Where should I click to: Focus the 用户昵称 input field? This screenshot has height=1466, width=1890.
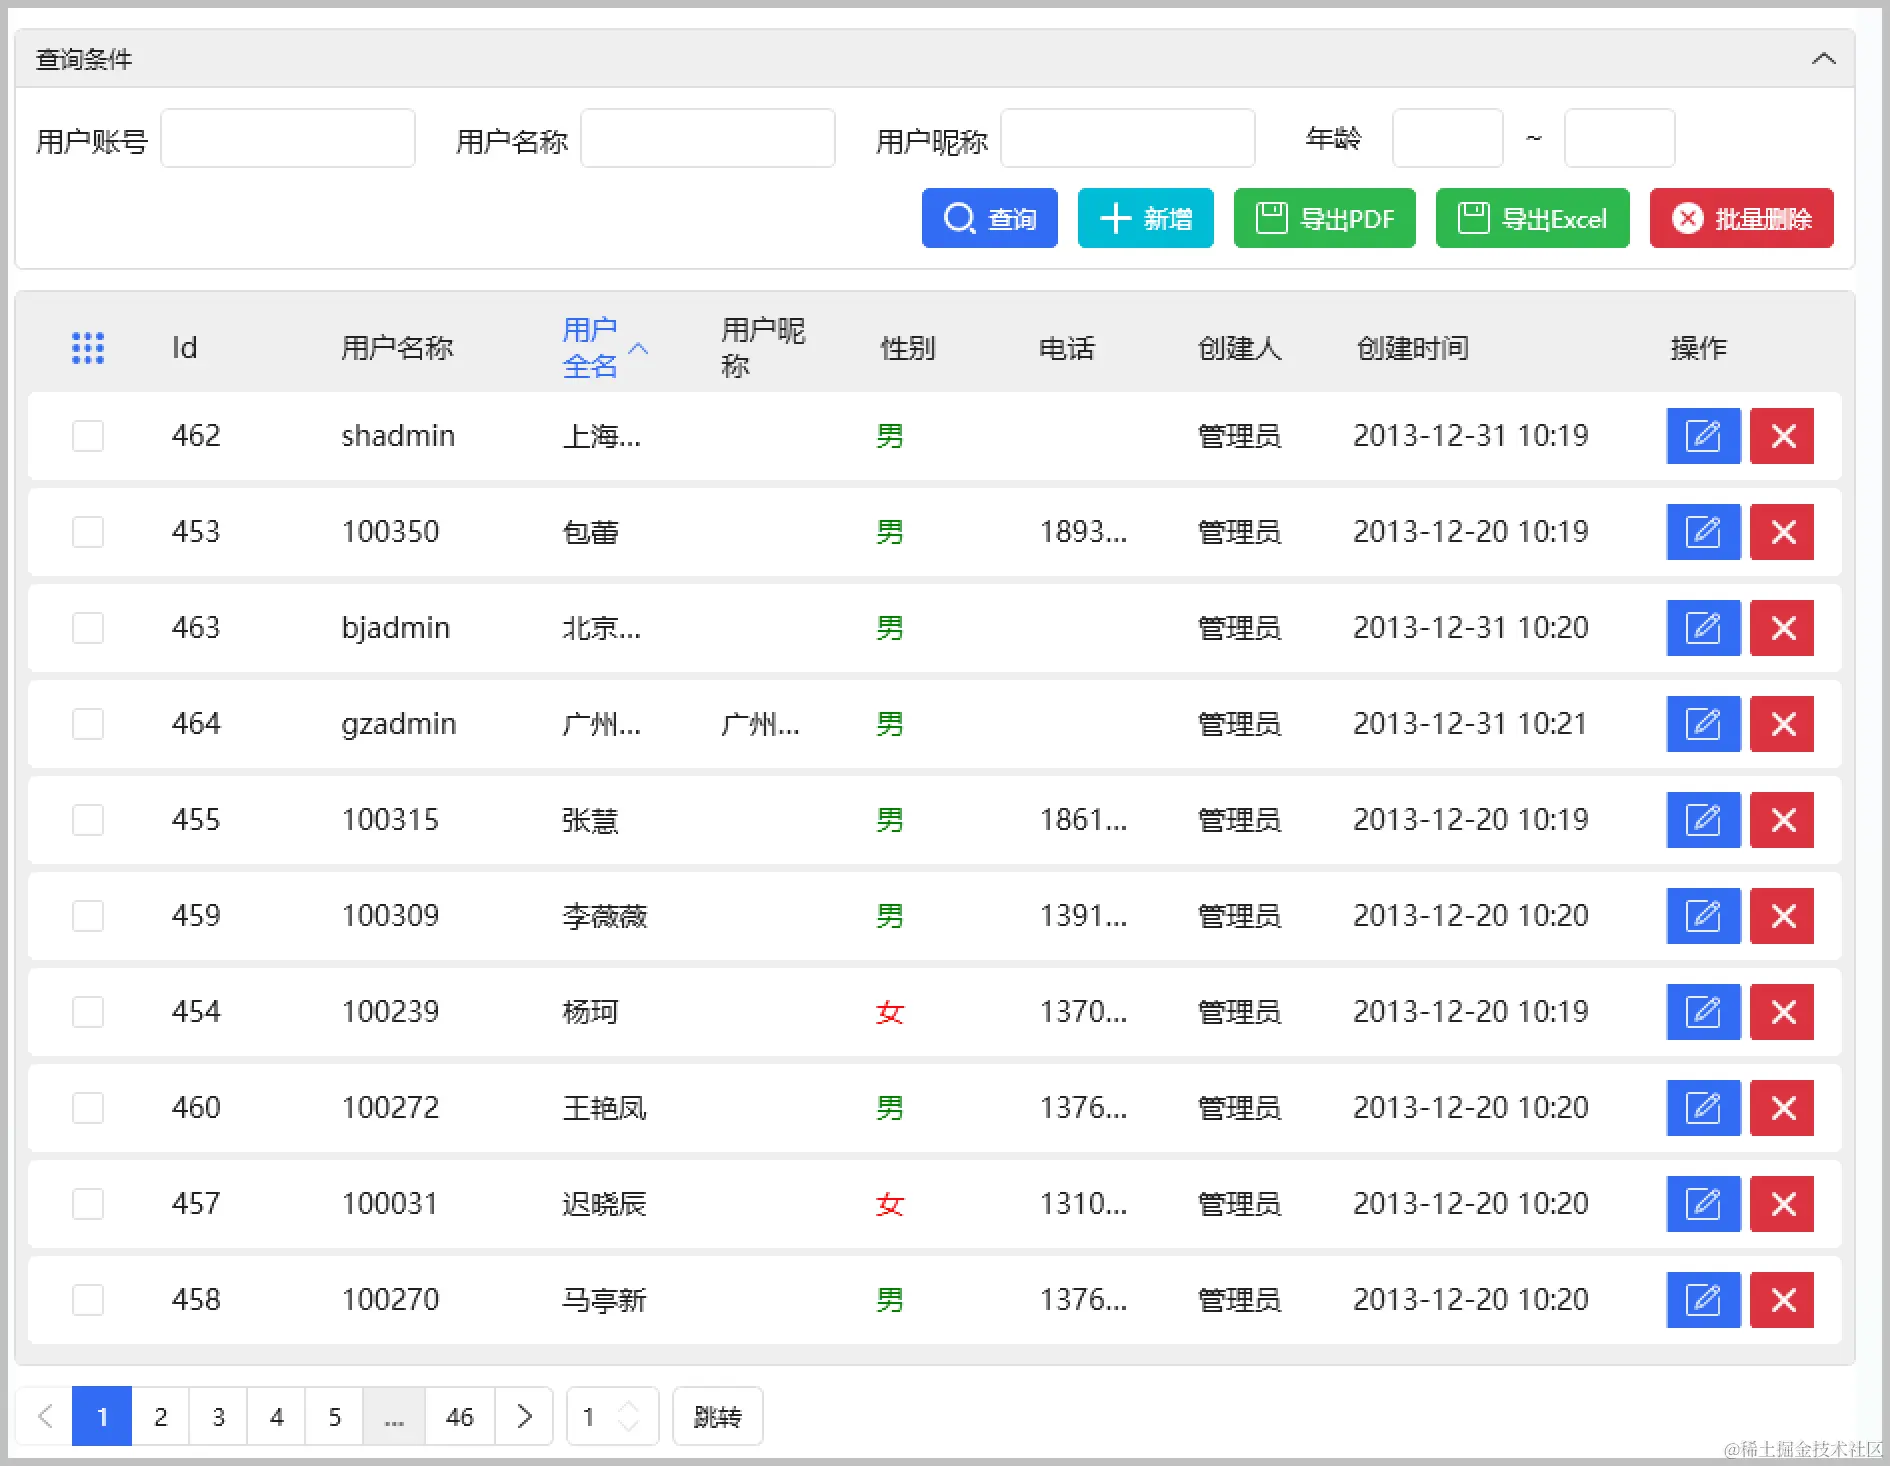click(1128, 138)
